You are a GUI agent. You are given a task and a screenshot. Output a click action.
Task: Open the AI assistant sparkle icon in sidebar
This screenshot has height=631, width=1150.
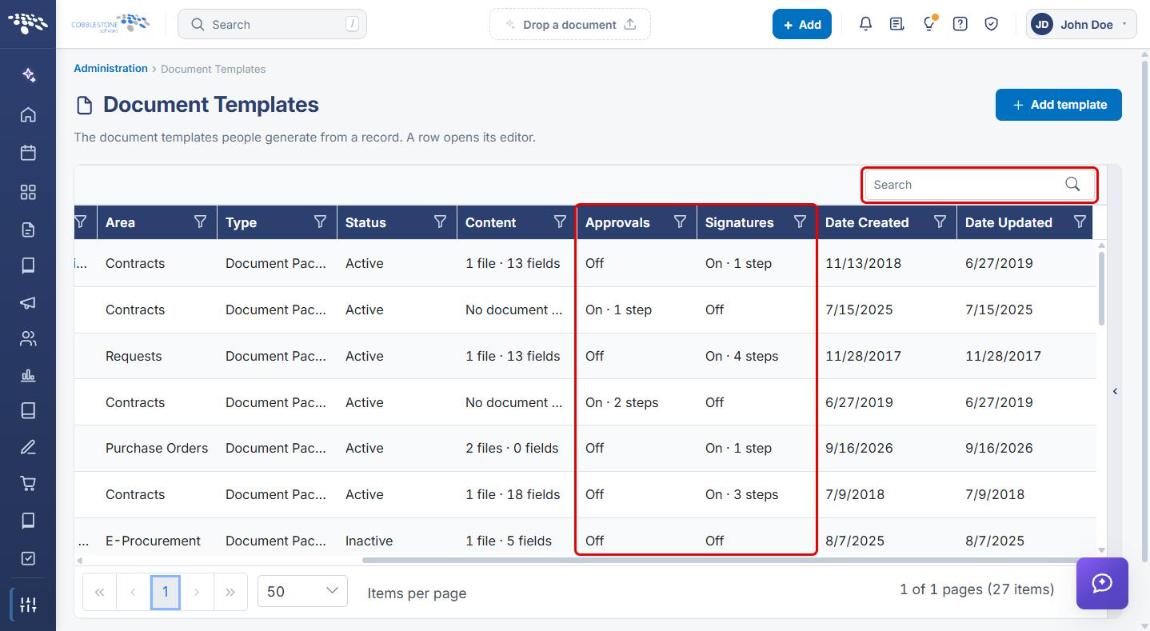(x=28, y=75)
